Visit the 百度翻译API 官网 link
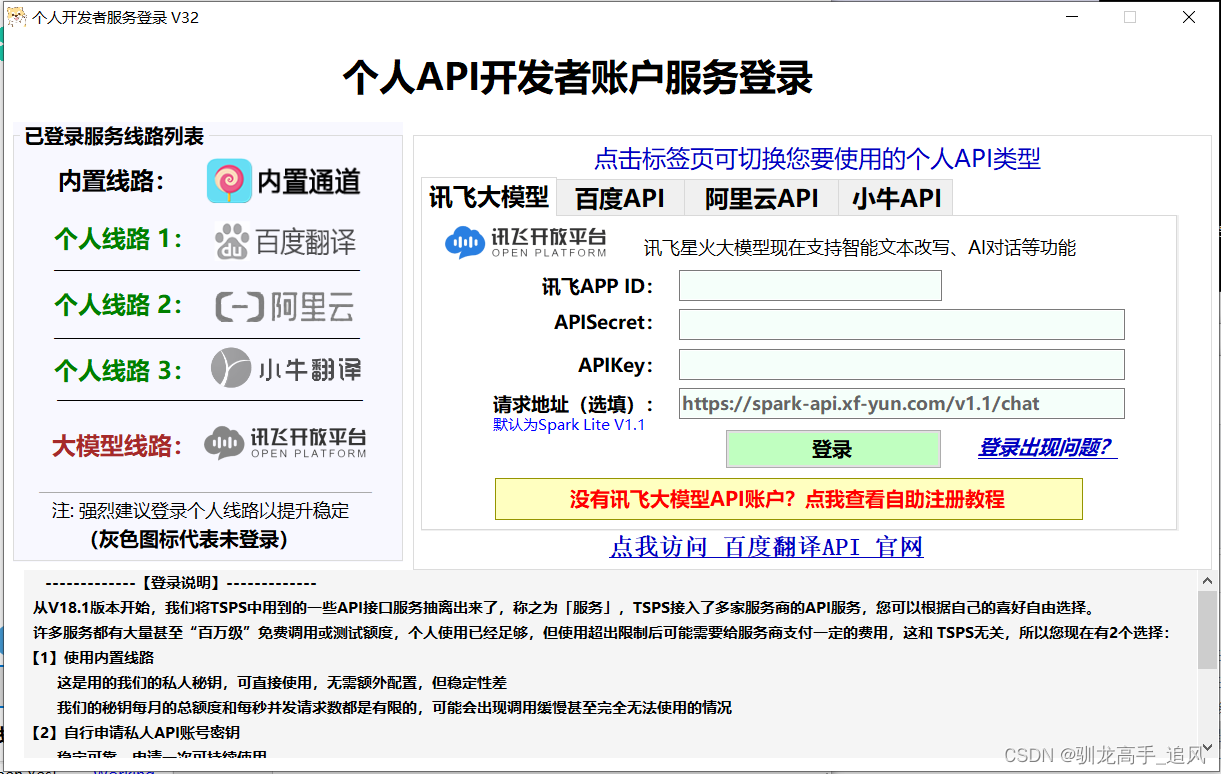 [x=767, y=547]
